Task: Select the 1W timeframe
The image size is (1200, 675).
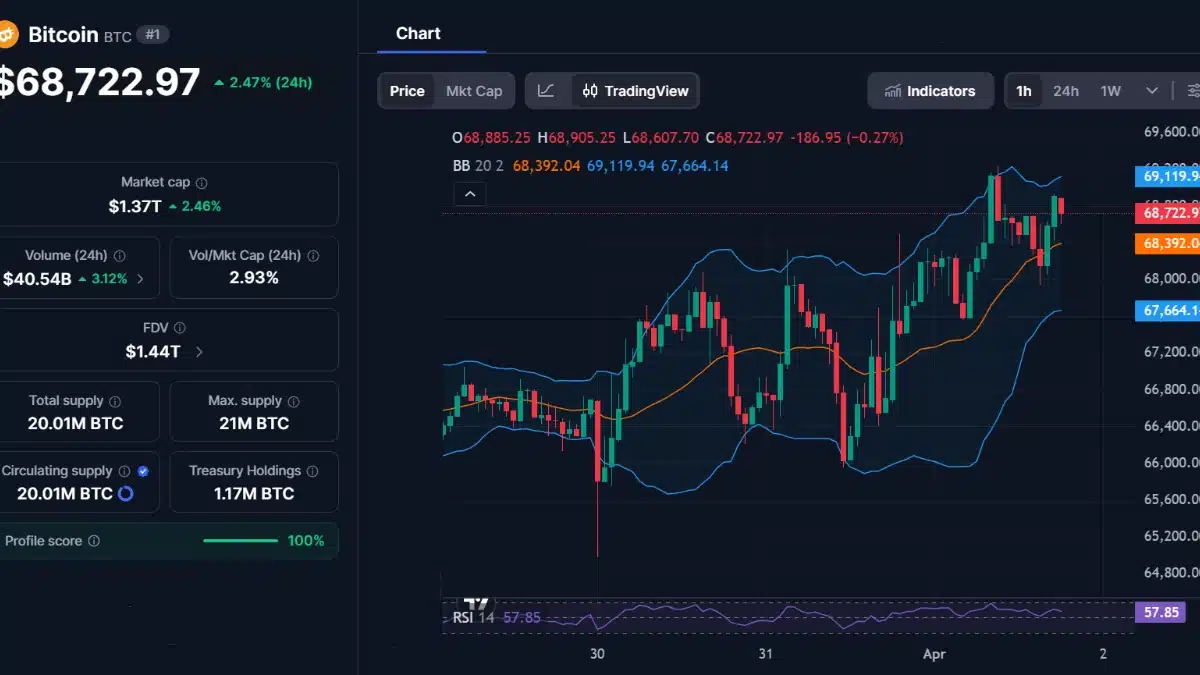Action: [1110, 90]
